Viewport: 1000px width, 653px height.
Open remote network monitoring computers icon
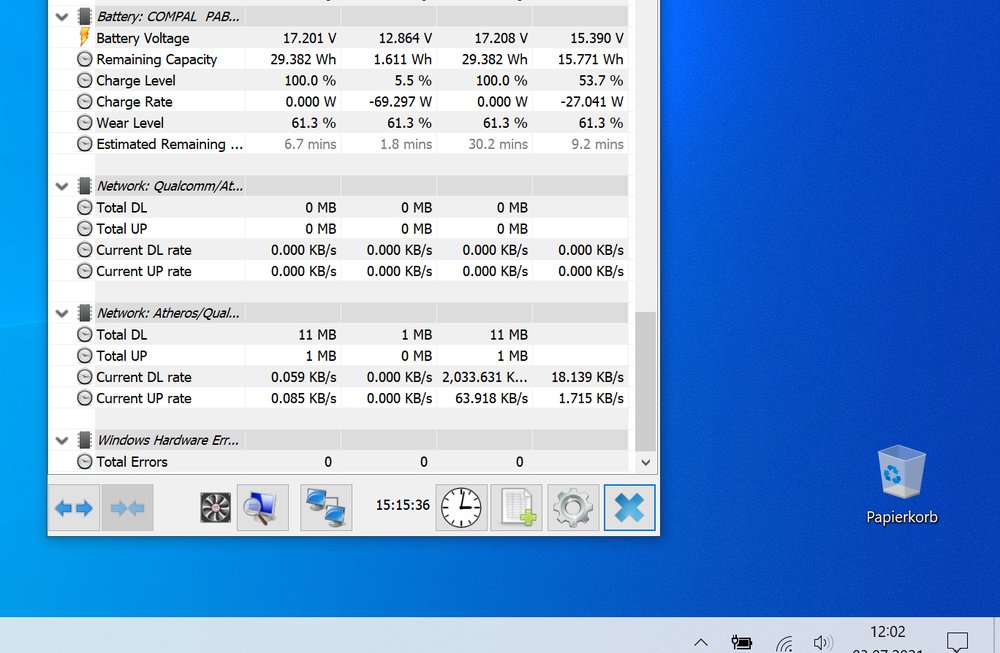coord(326,508)
